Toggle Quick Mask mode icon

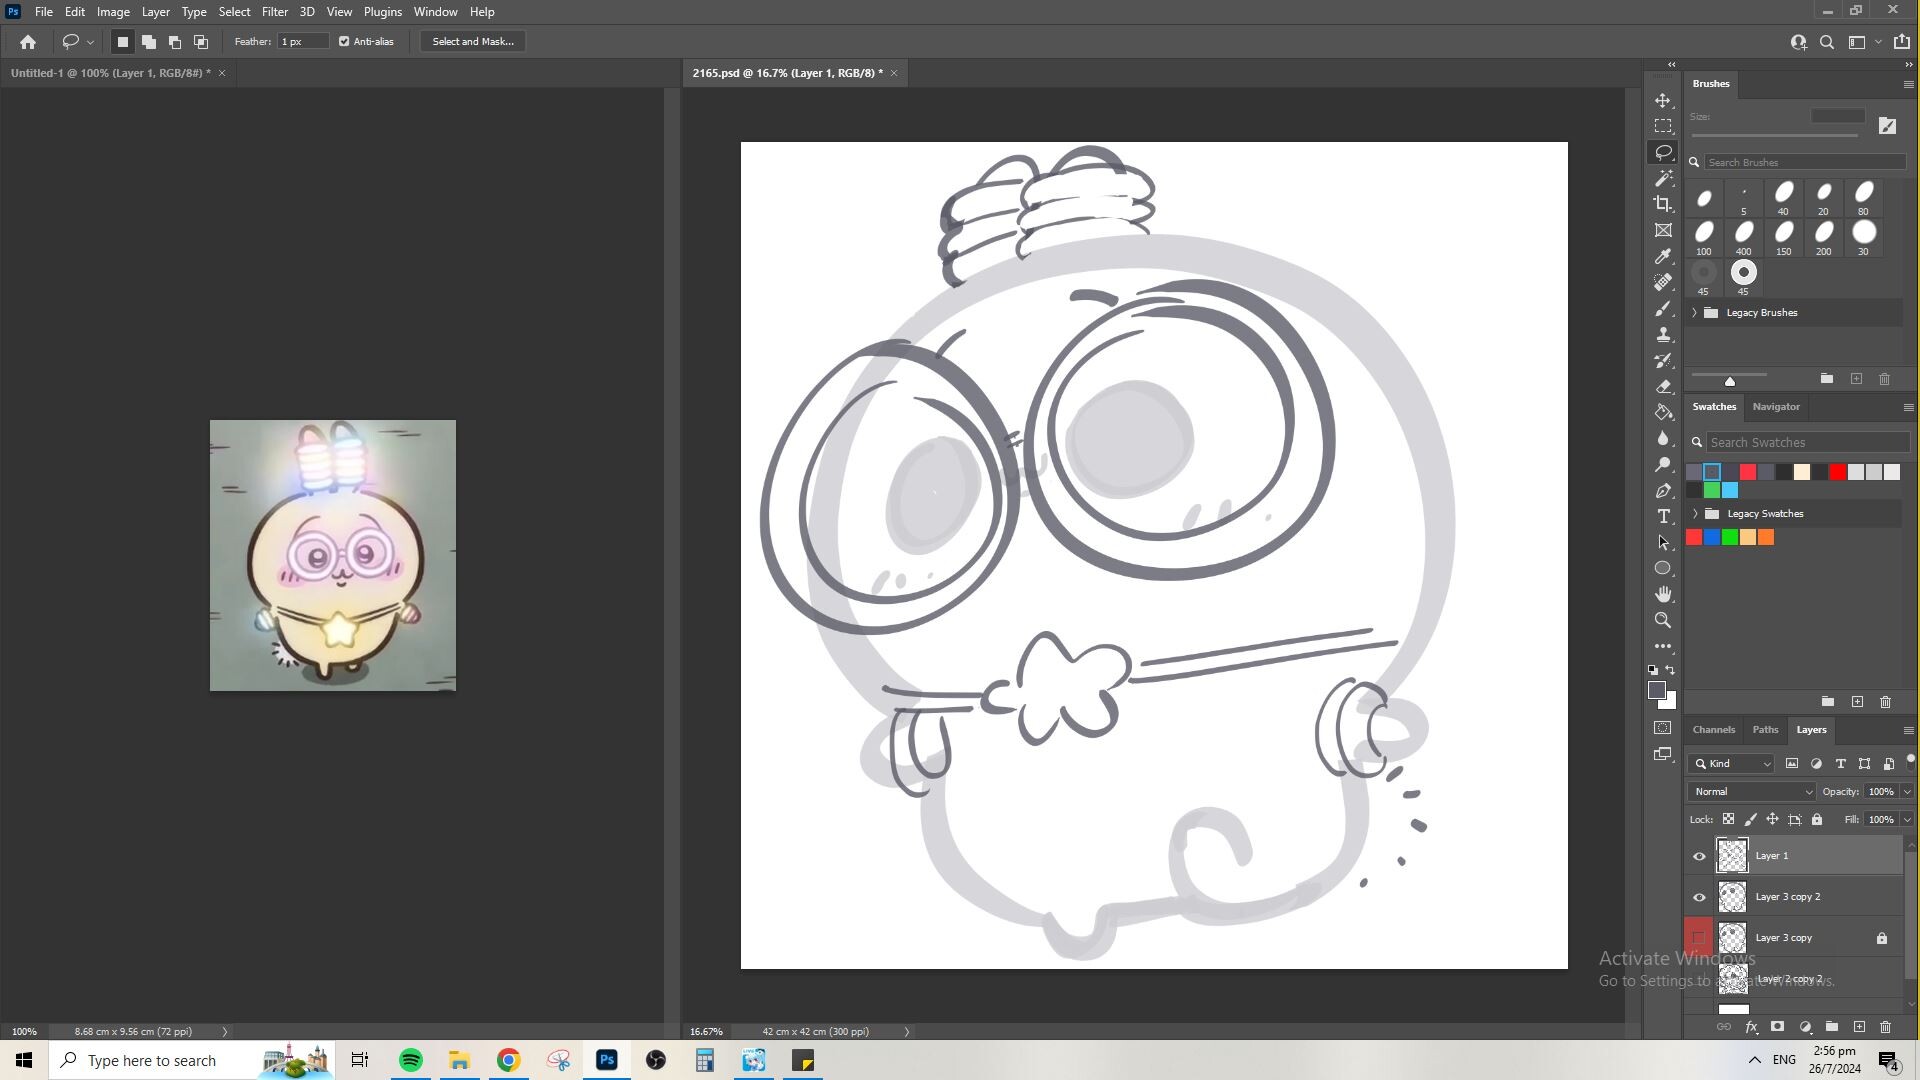pos(1663,729)
